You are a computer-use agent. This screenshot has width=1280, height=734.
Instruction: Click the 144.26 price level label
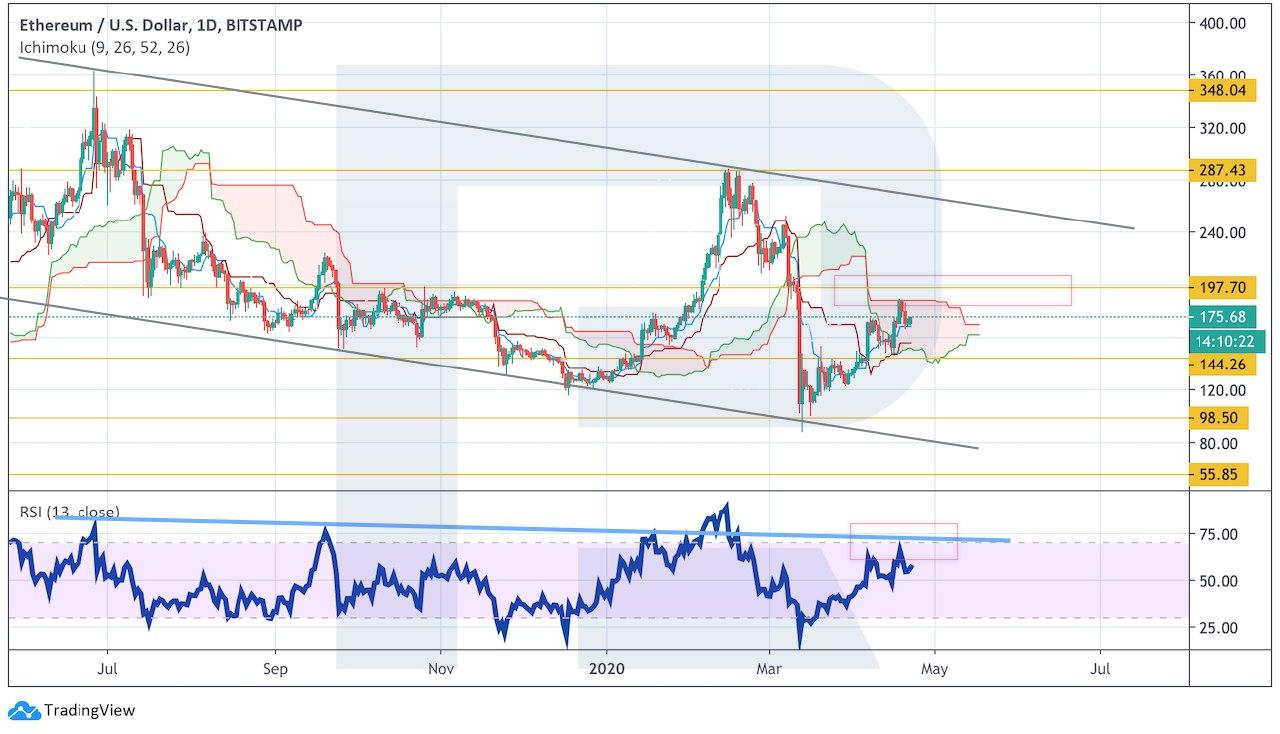point(1223,365)
